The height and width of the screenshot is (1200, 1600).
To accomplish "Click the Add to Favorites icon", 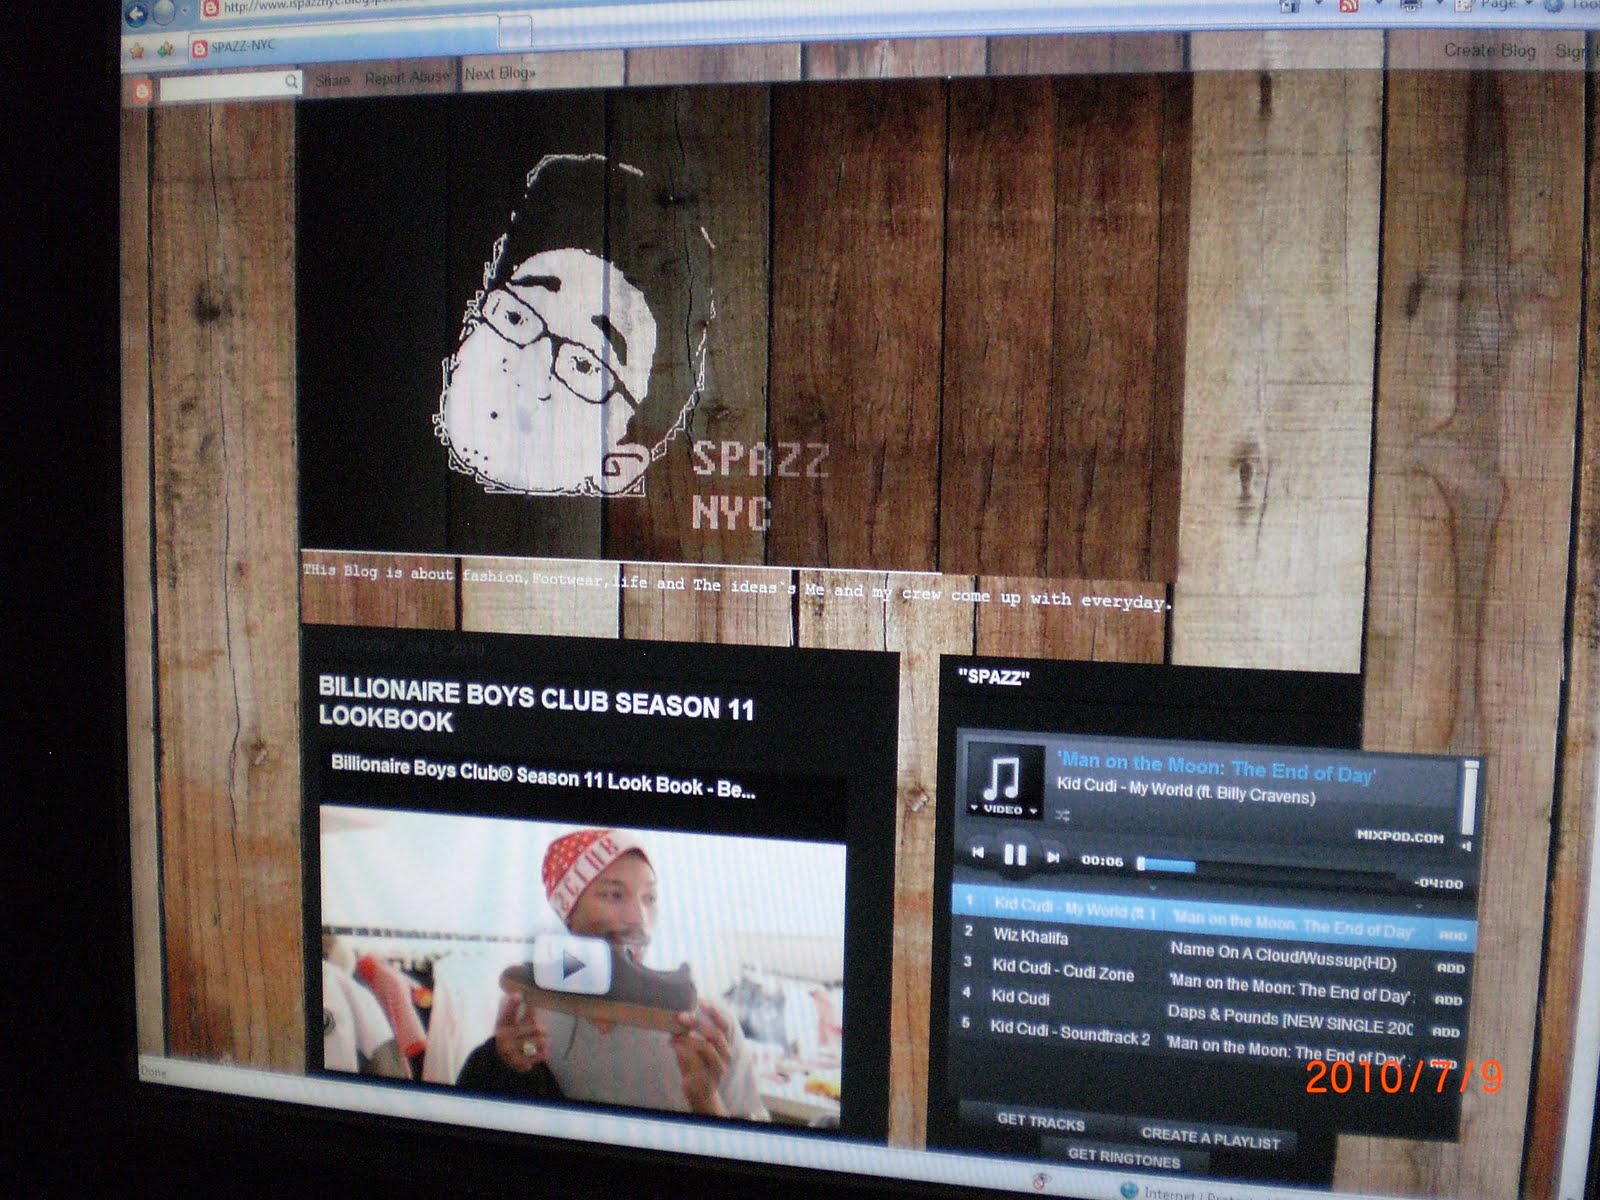I will pos(166,48).
